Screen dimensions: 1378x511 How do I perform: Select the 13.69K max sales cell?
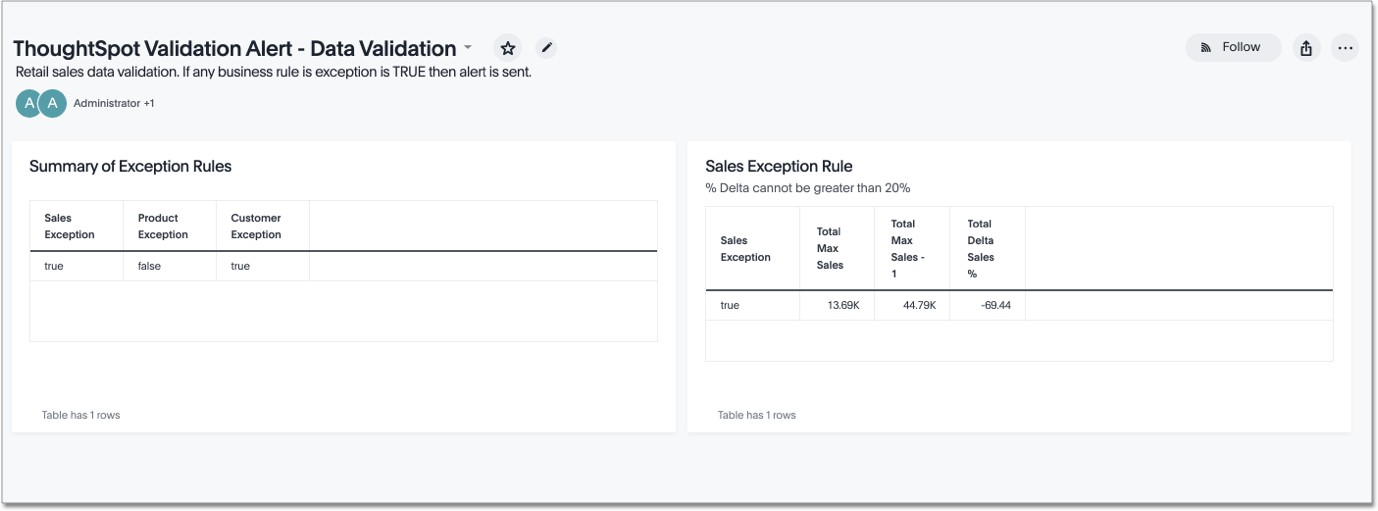point(843,305)
